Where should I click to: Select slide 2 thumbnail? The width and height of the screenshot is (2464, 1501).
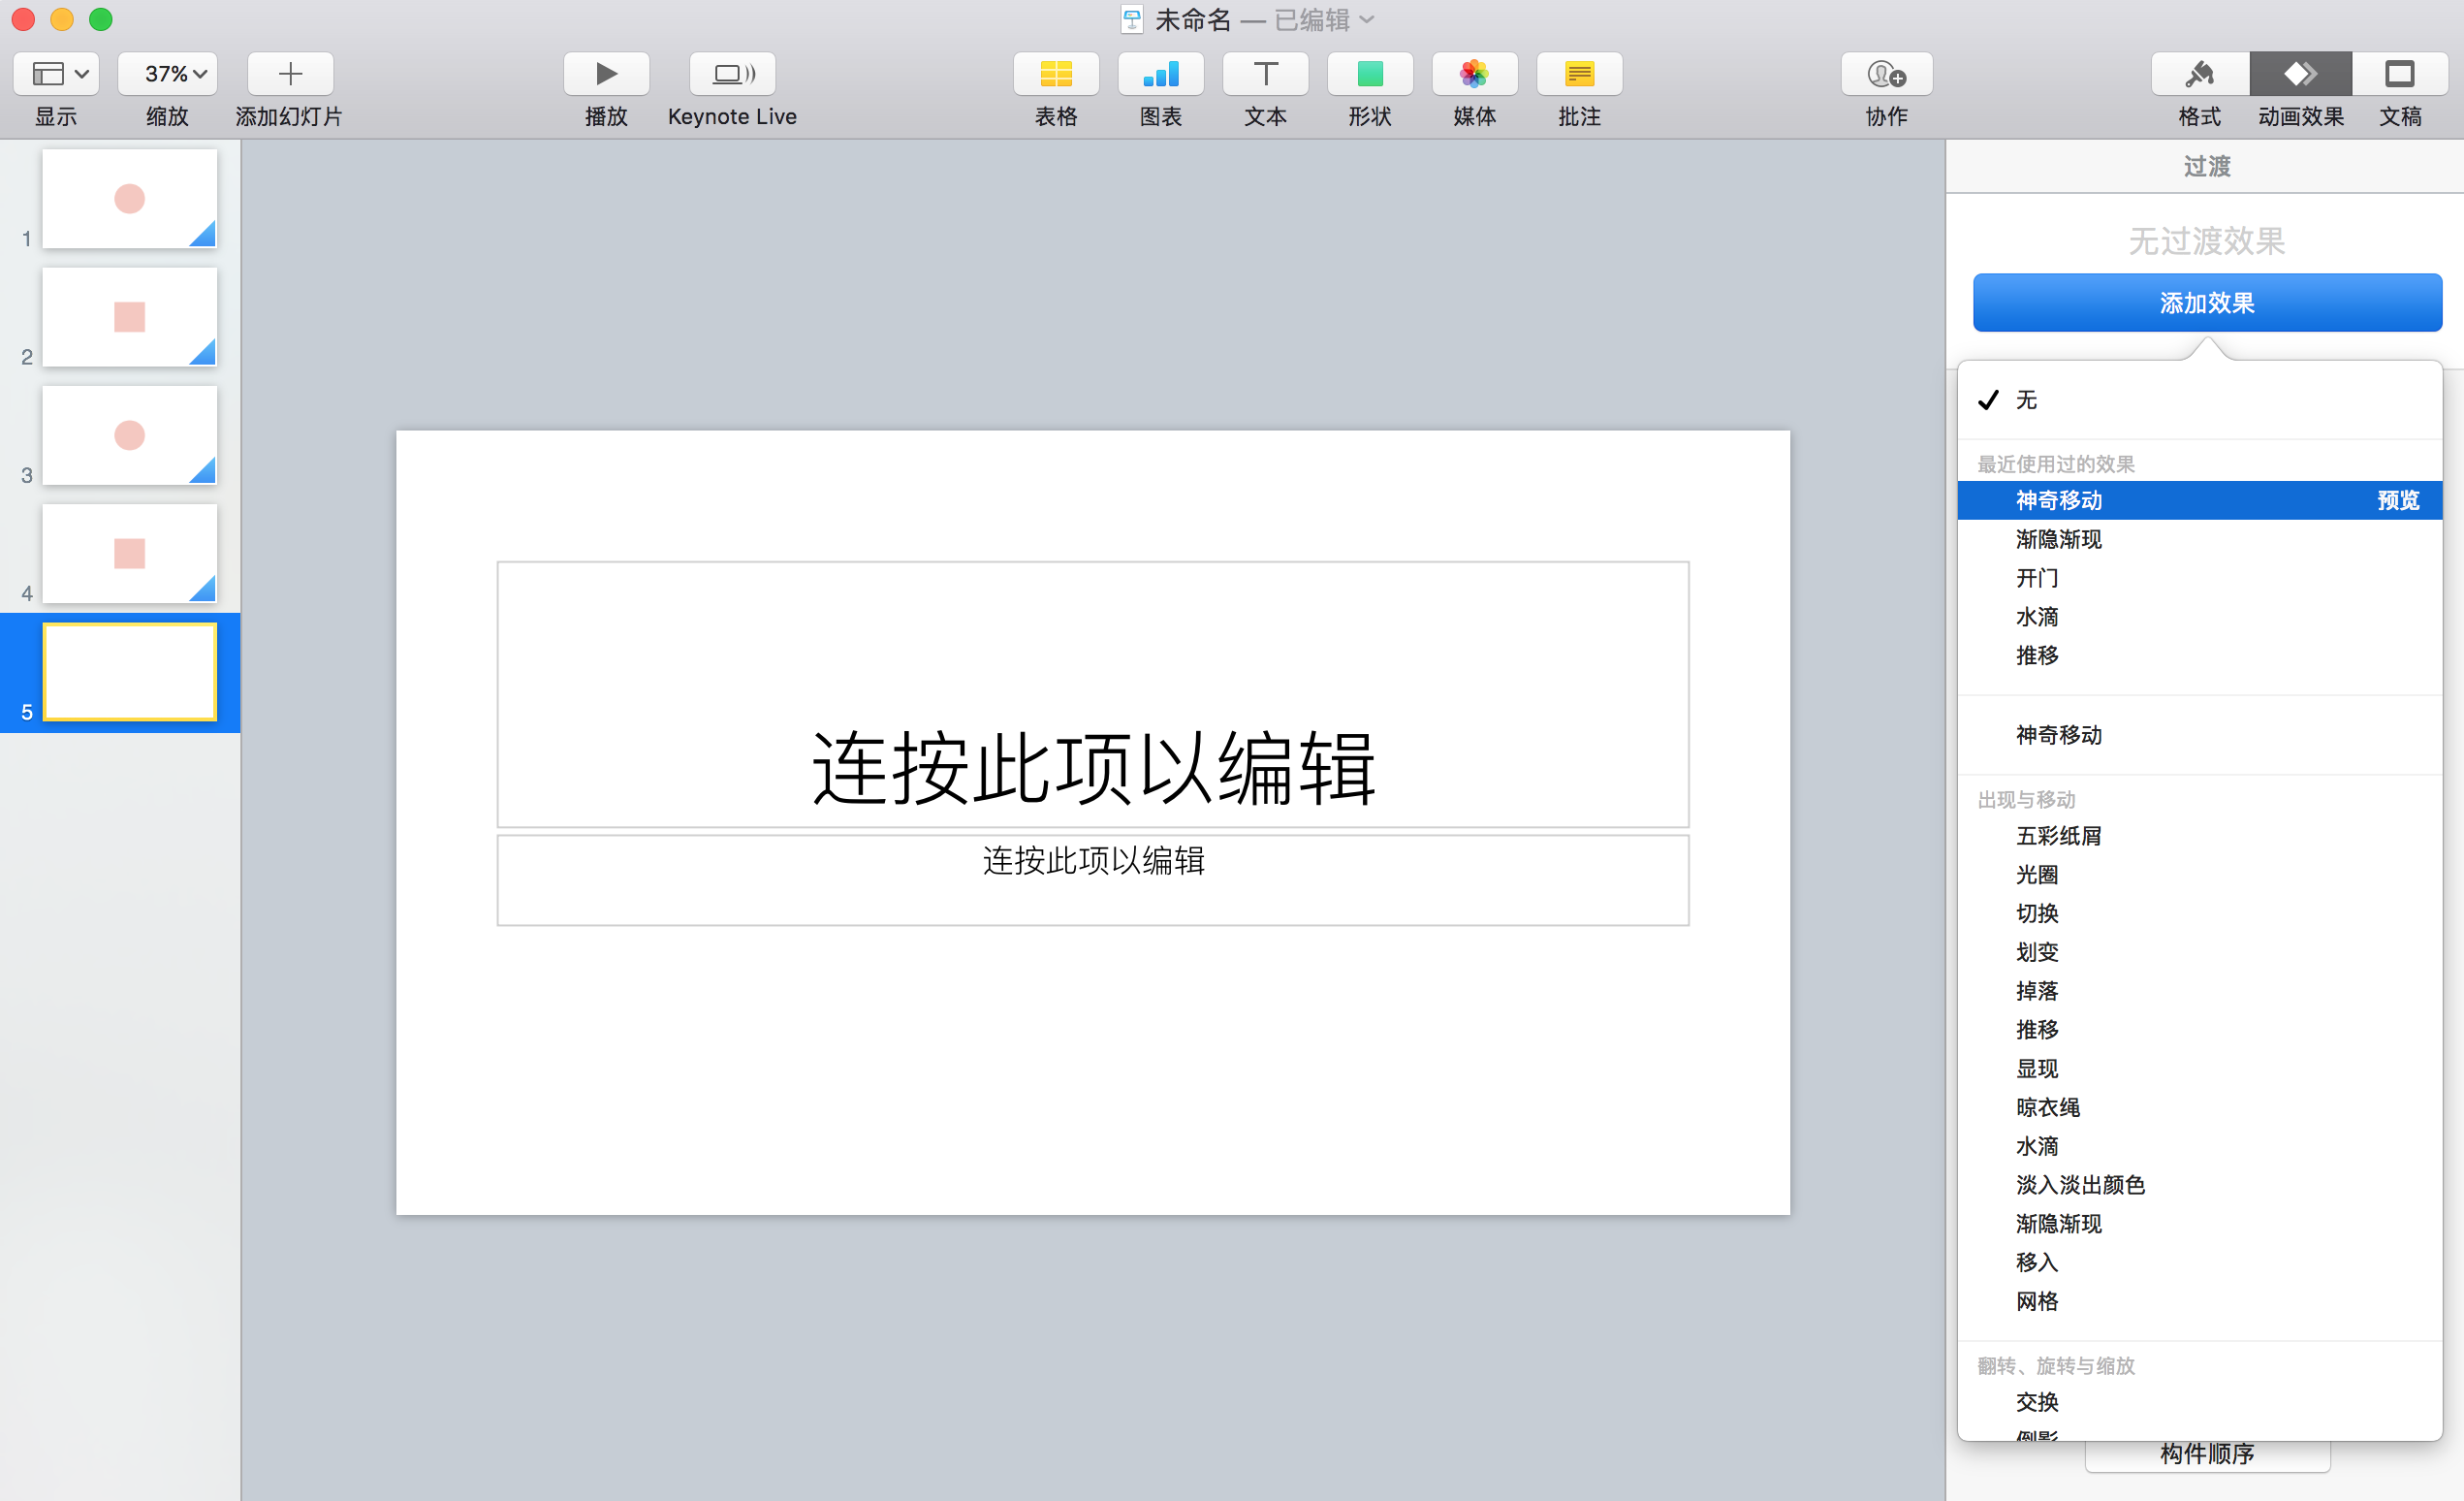tap(129, 316)
